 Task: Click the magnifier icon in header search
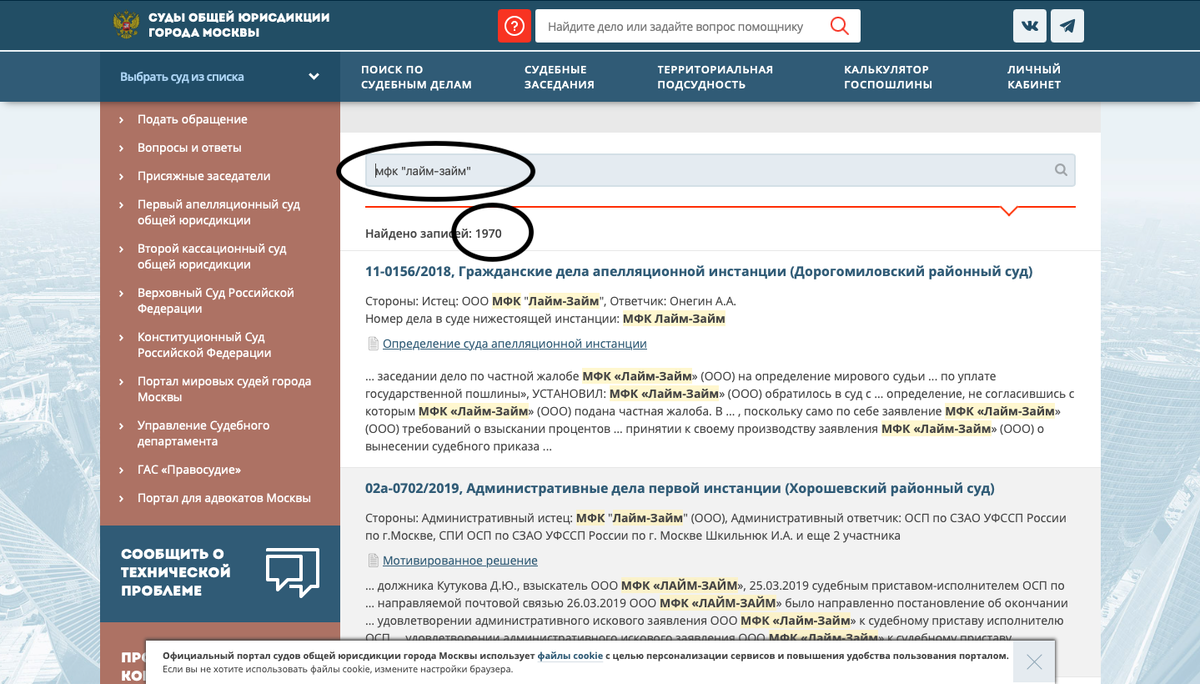[x=839, y=26]
